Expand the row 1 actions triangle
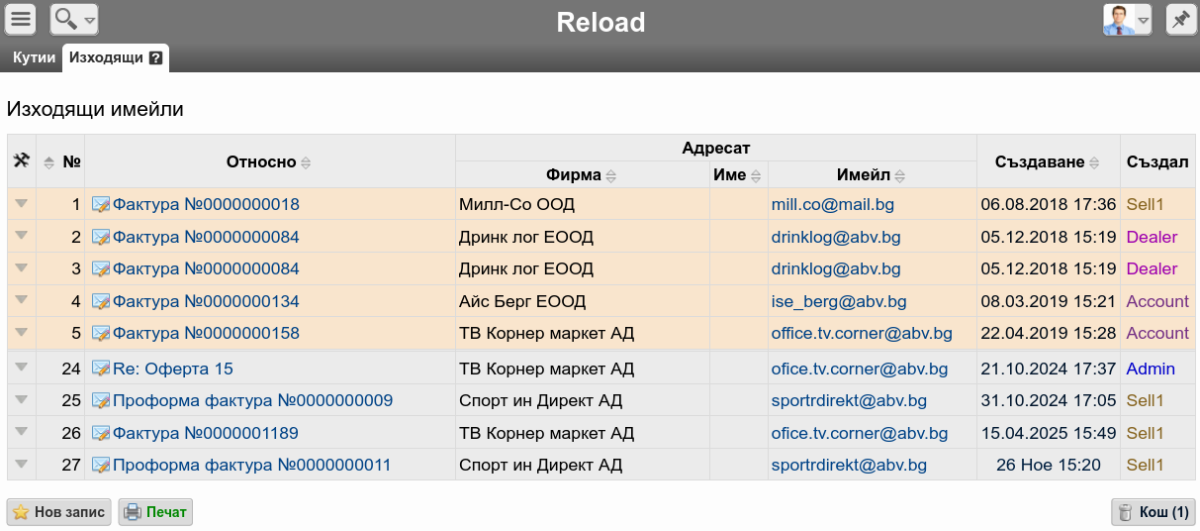Screen dimensions: 1200x531 [21, 204]
